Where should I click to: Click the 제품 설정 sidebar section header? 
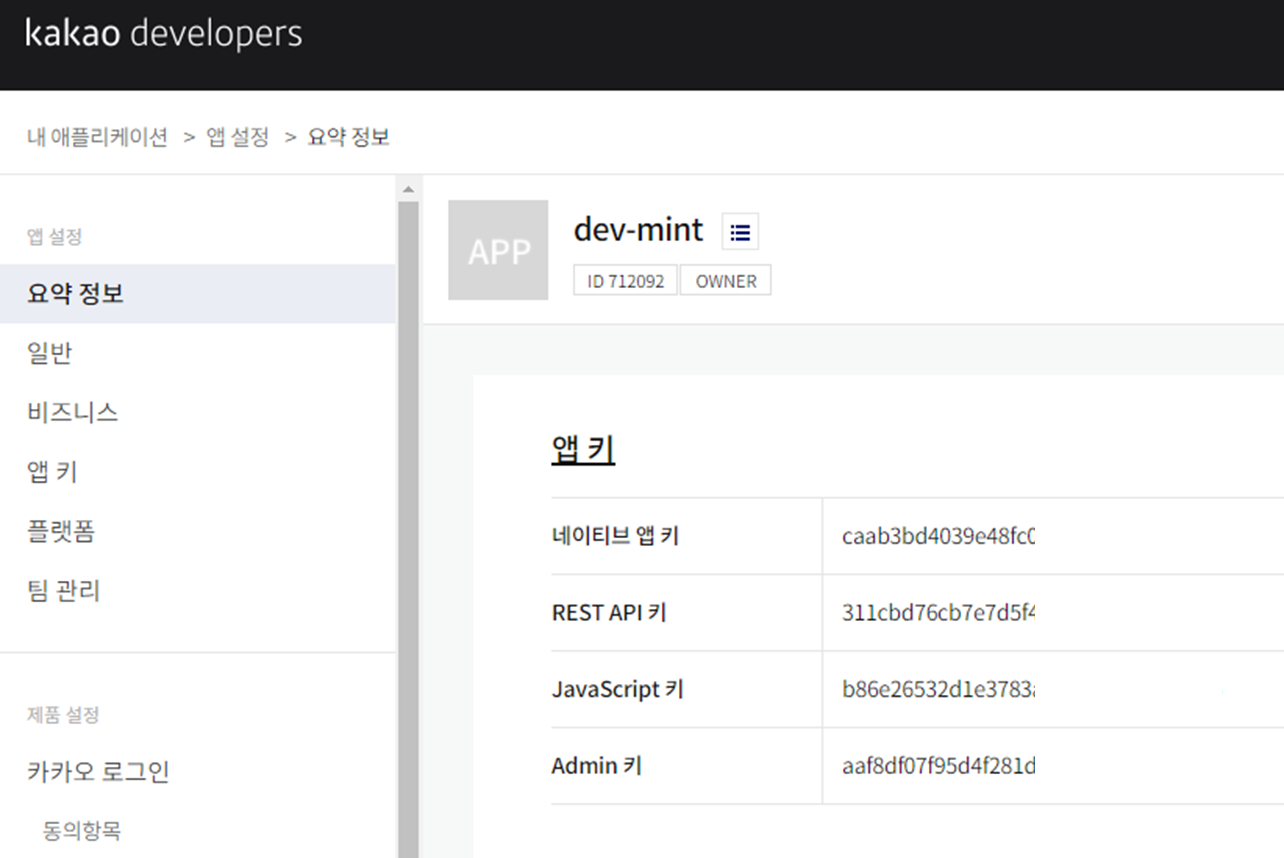click(x=63, y=715)
